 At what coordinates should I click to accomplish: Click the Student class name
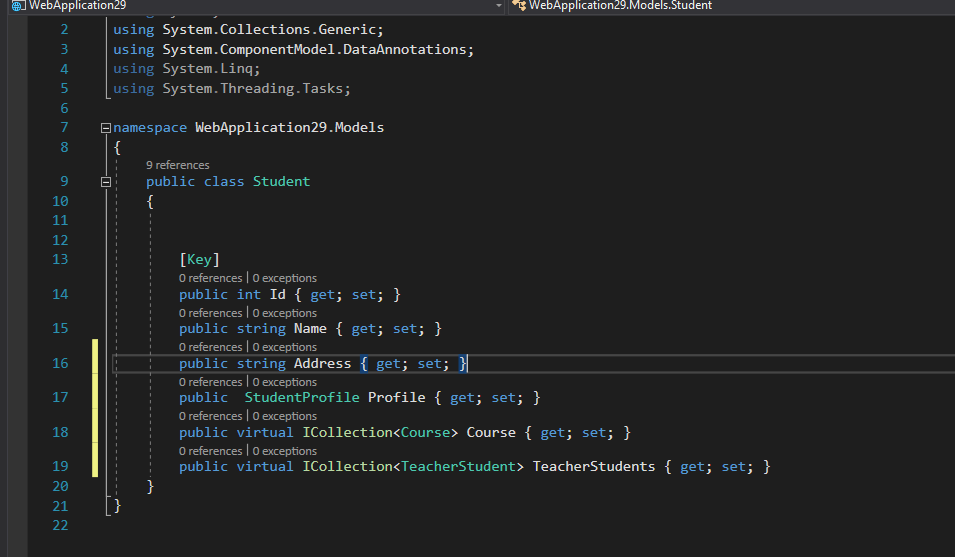[281, 181]
